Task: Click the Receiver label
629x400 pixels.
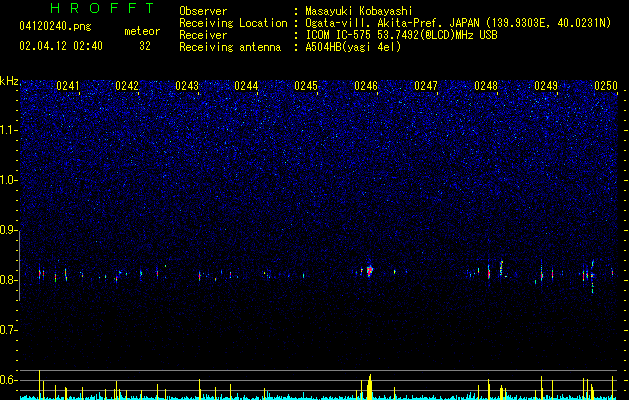Action: (203, 35)
